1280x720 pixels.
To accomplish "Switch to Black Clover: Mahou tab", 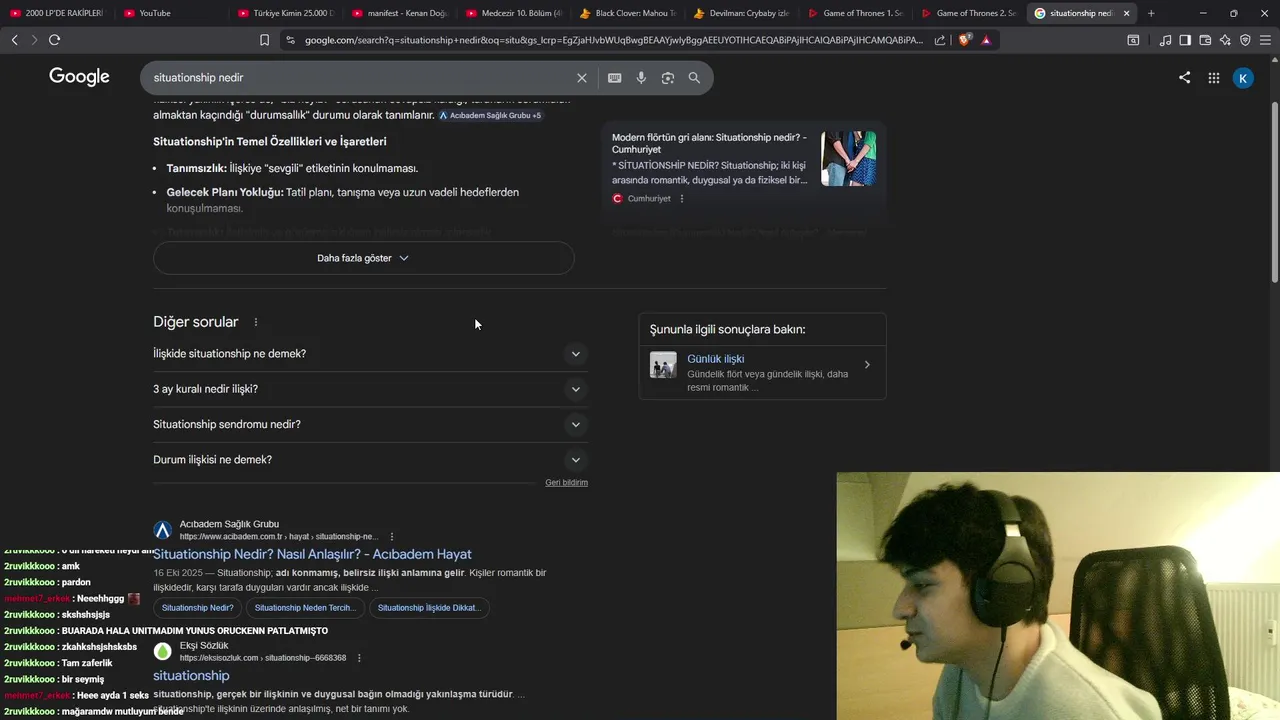I will [630, 13].
